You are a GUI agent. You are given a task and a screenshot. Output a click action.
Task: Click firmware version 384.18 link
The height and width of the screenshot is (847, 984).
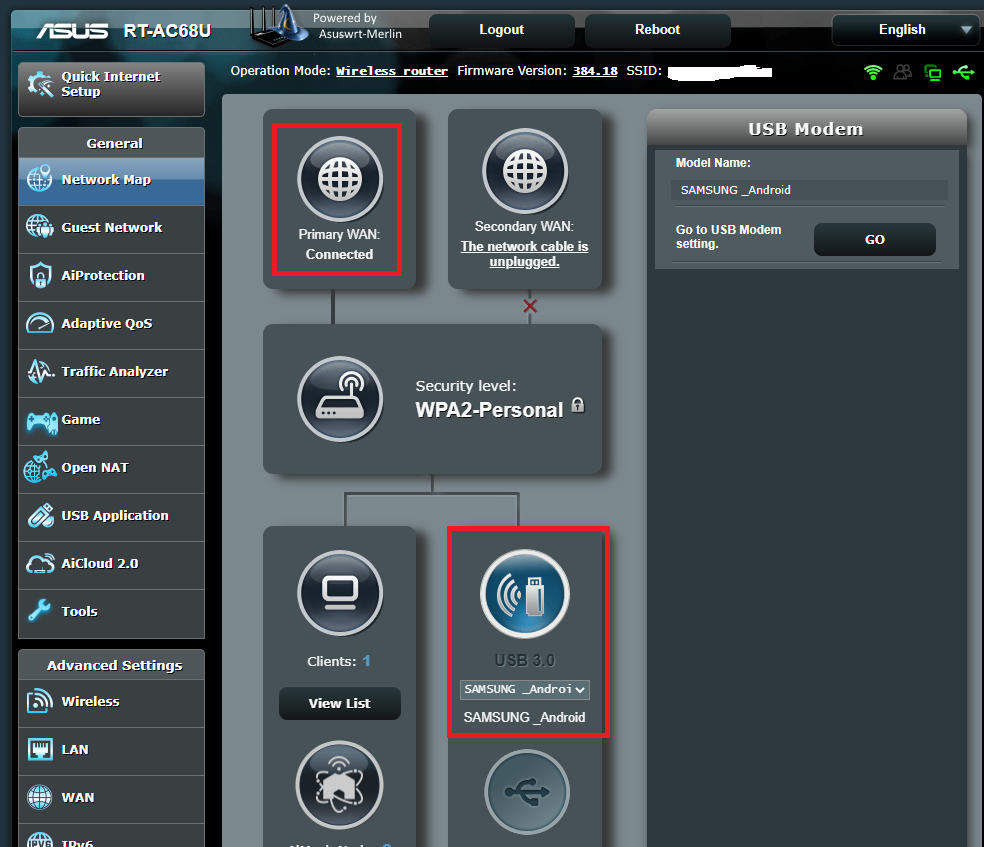click(x=595, y=71)
